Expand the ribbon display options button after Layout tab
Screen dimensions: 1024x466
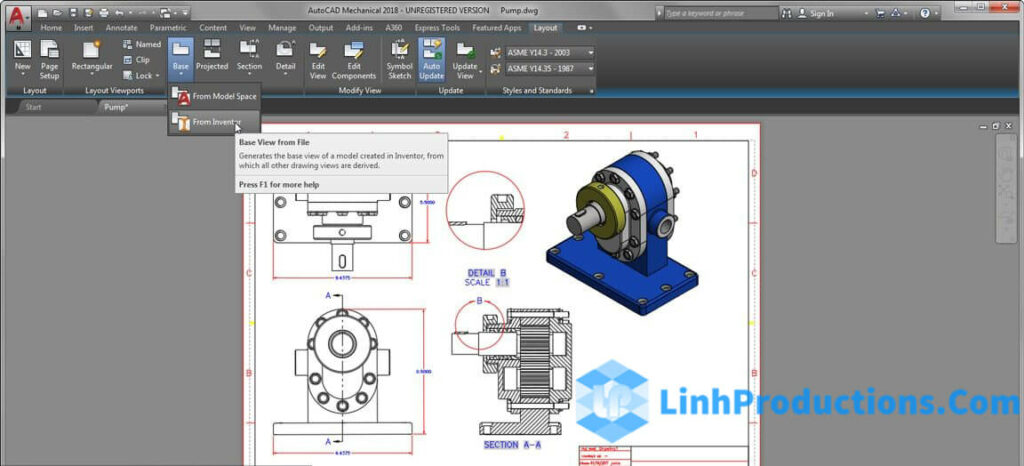(x=585, y=28)
